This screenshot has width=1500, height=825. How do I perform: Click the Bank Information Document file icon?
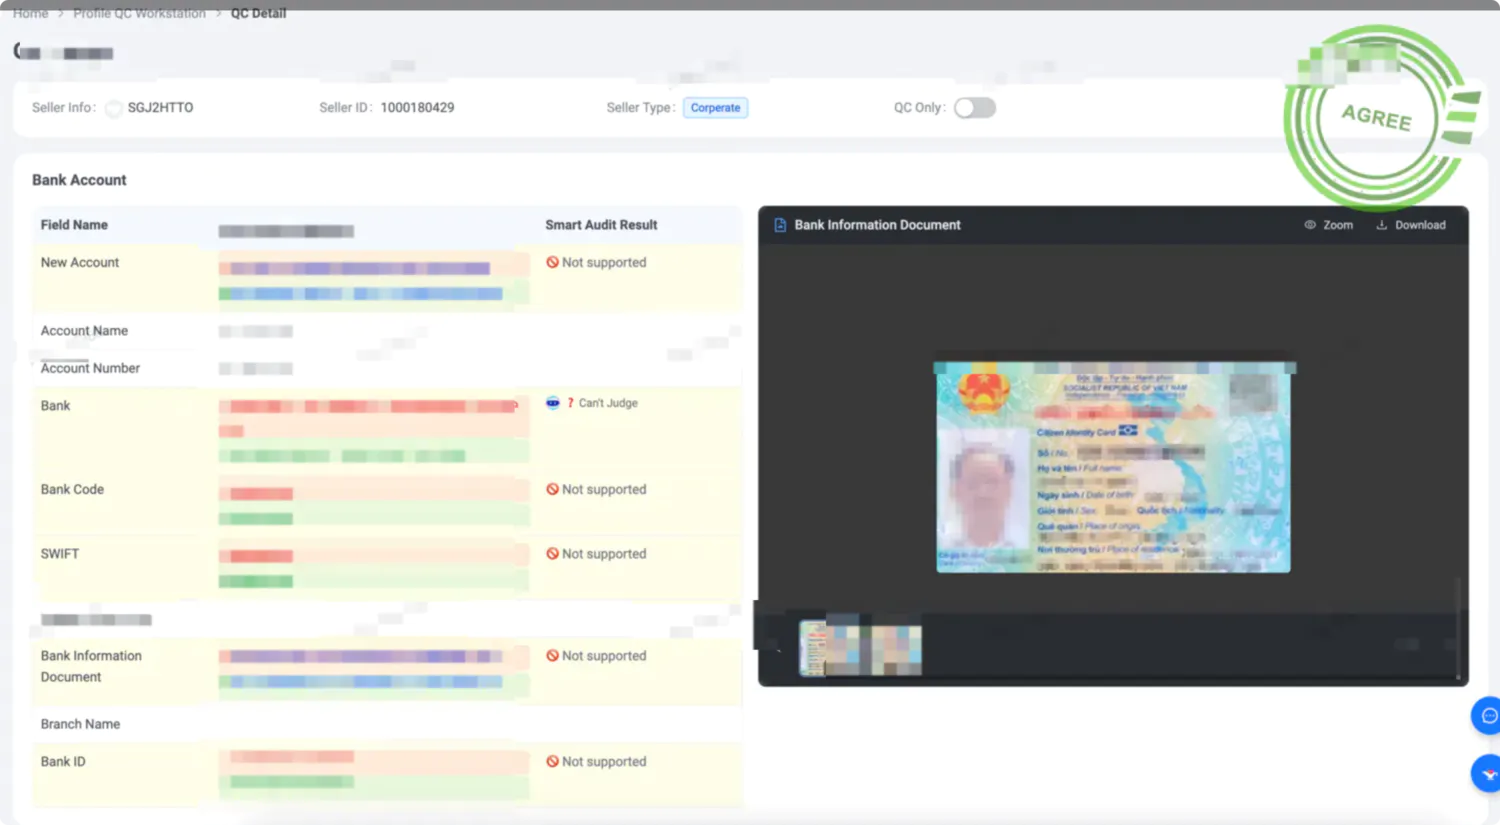(x=780, y=225)
